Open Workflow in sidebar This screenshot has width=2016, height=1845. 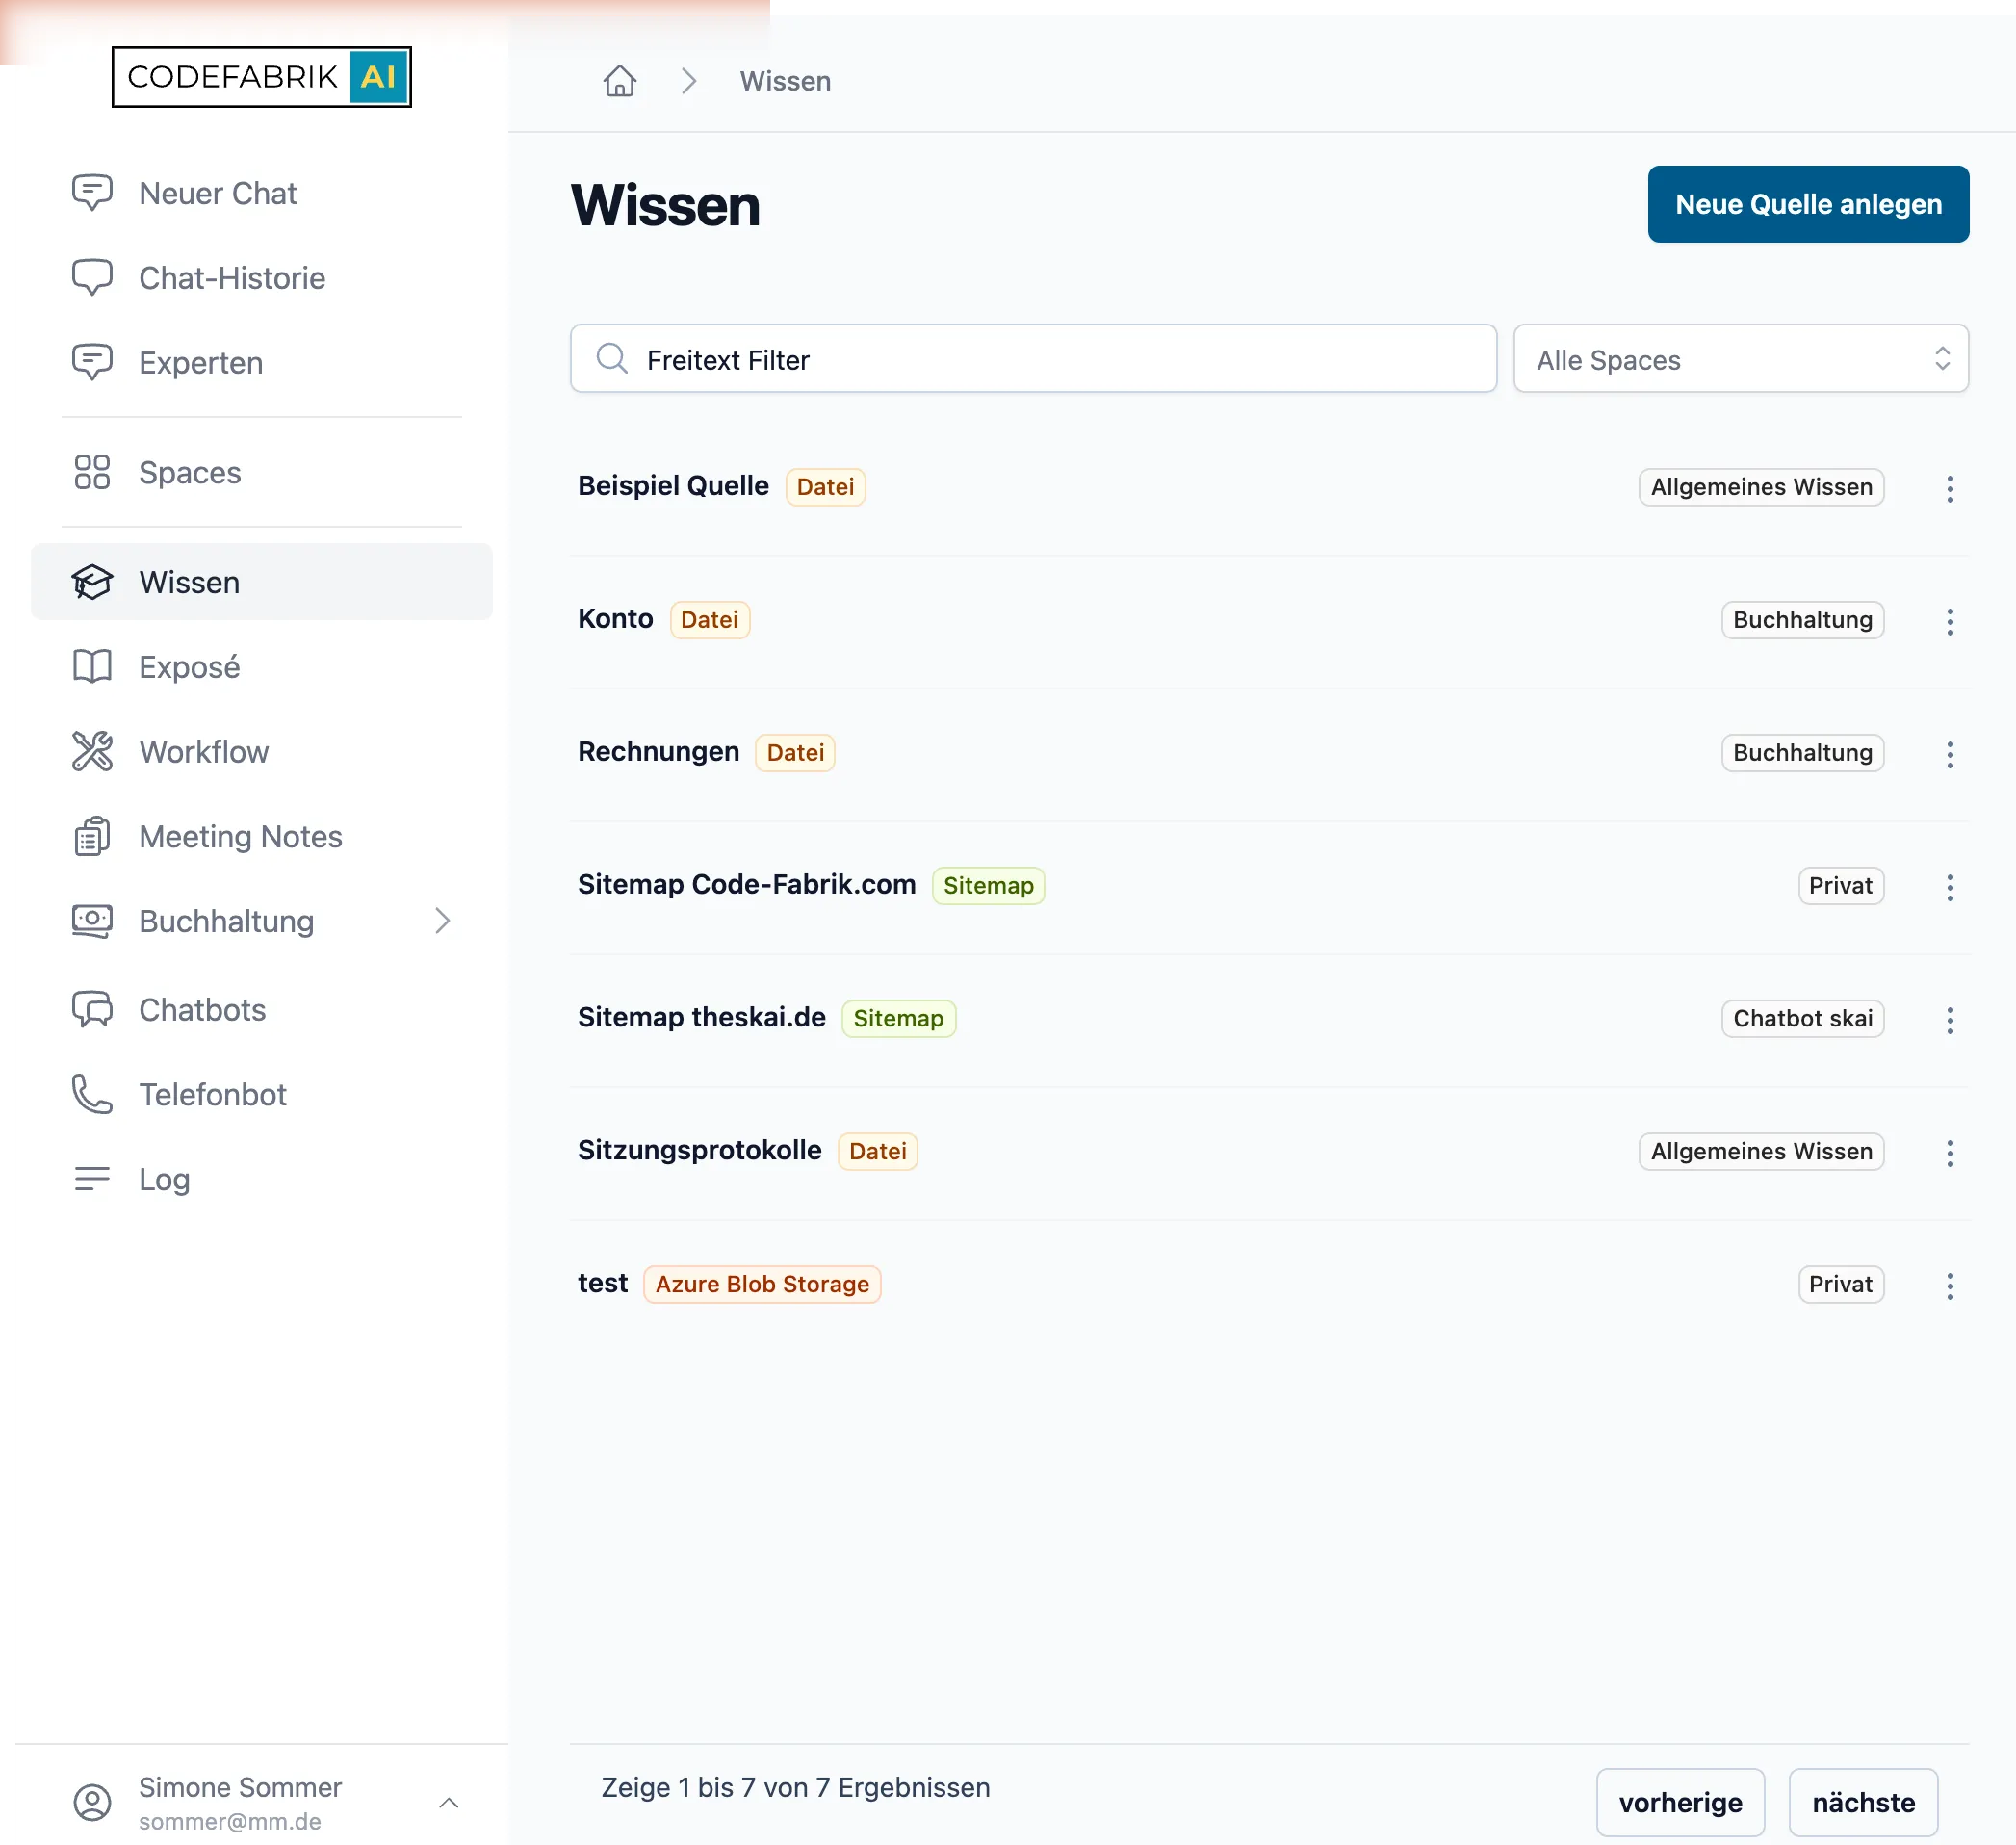coord(262,752)
